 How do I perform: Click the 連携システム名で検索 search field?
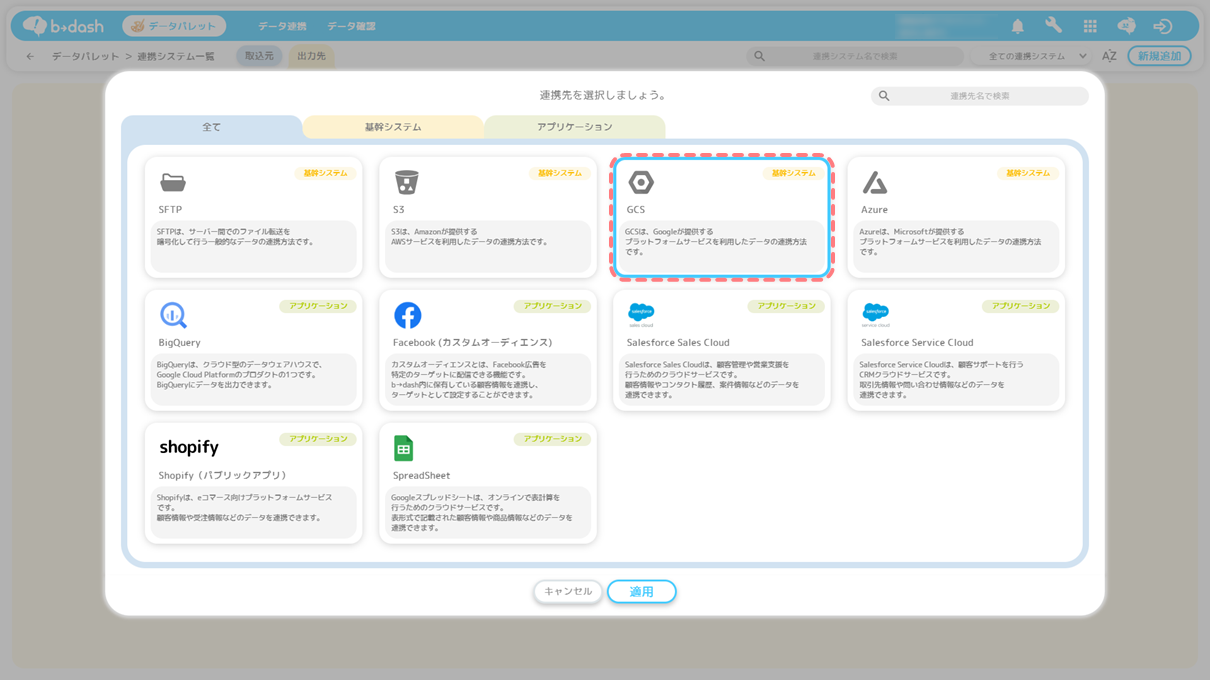coord(855,56)
